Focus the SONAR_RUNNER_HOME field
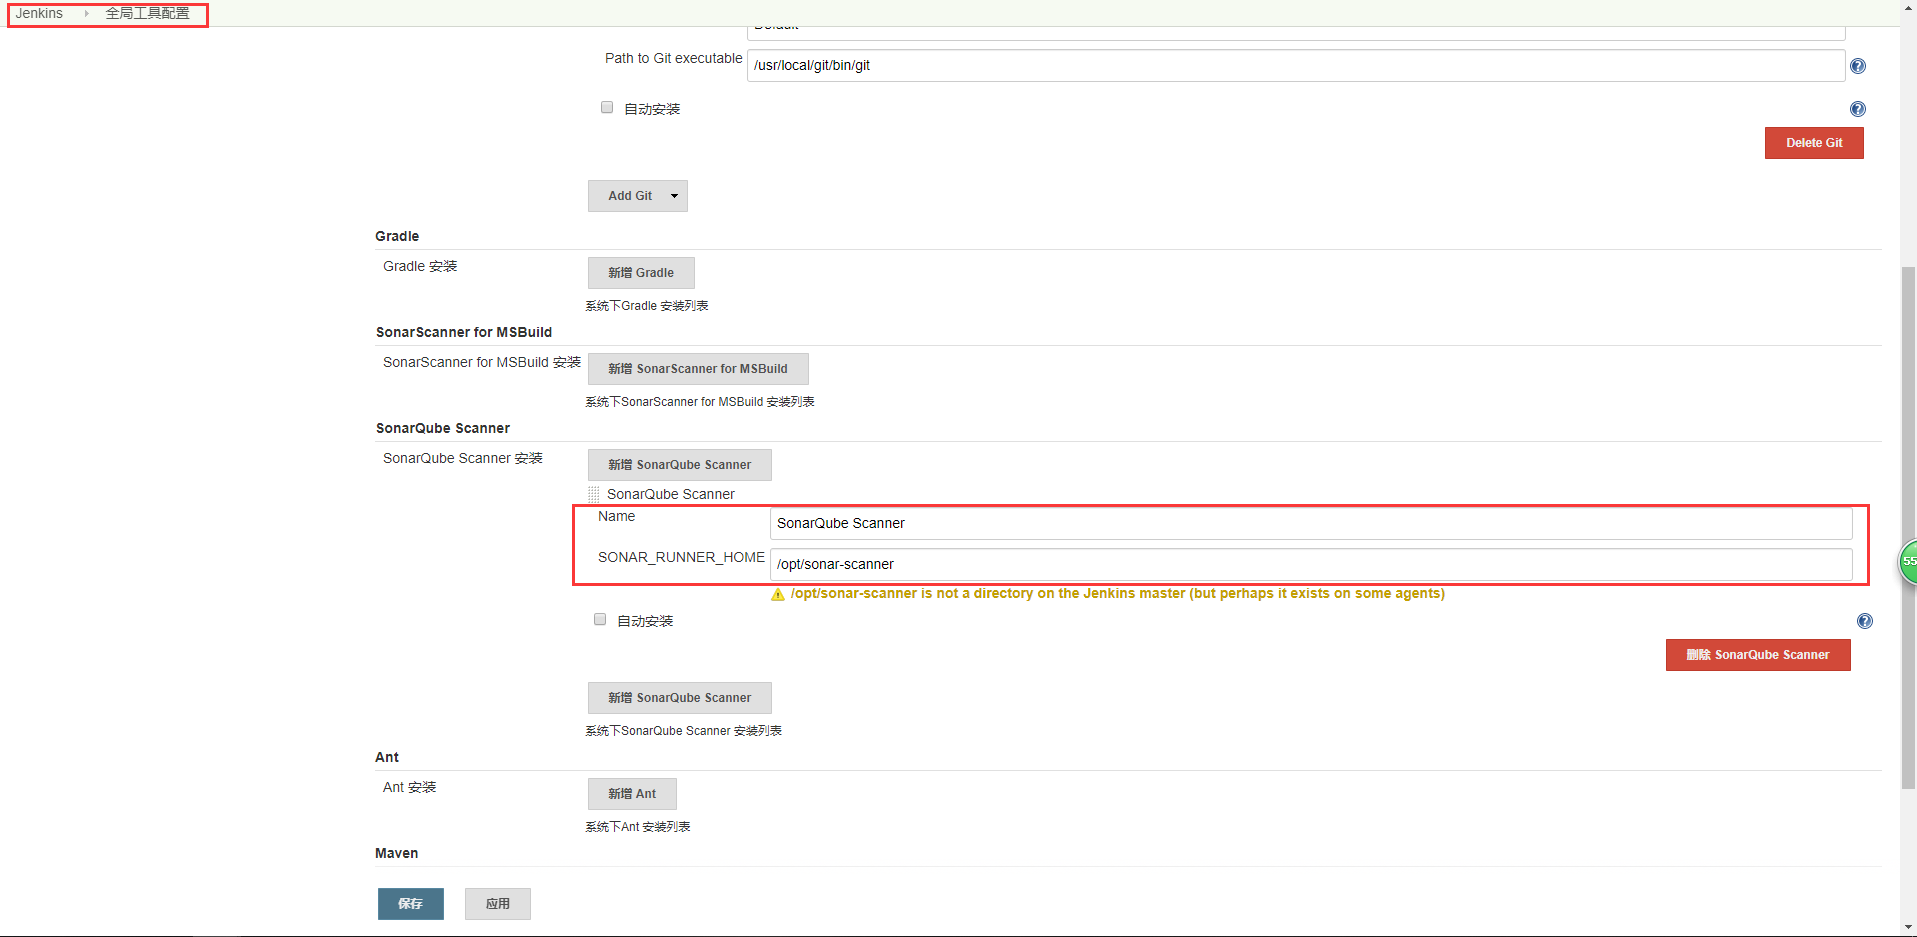 [1311, 565]
